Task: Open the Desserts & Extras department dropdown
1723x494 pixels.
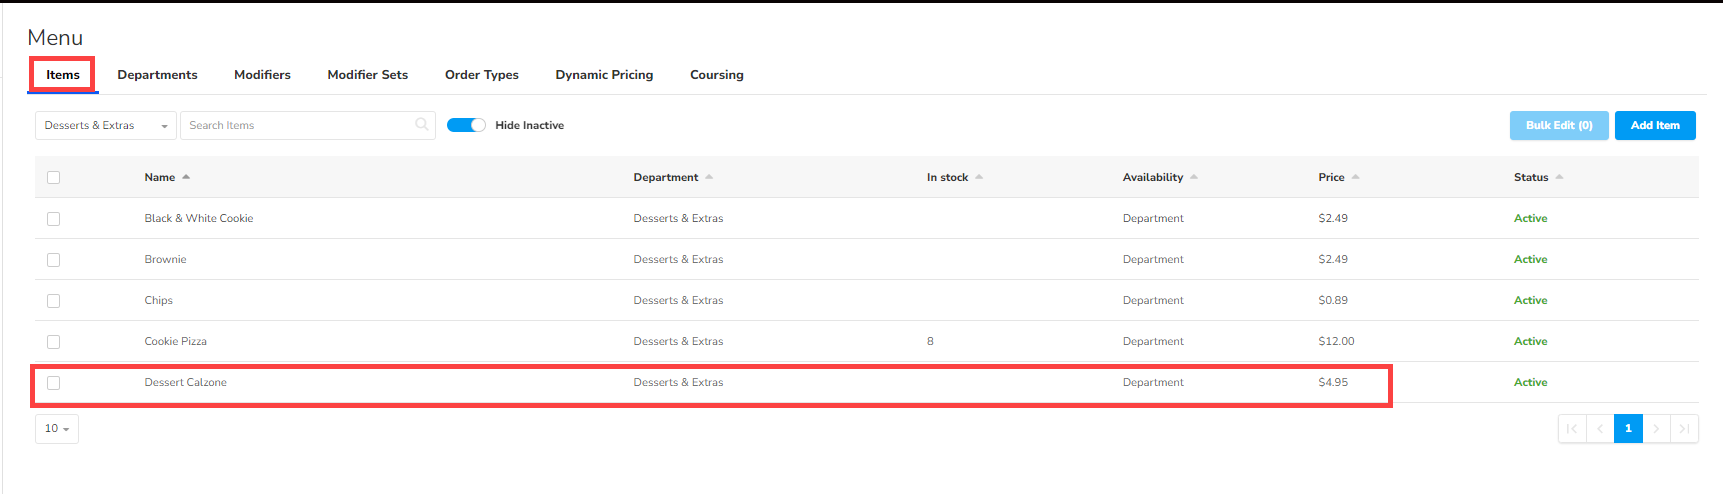Action: click(x=106, y=125)
